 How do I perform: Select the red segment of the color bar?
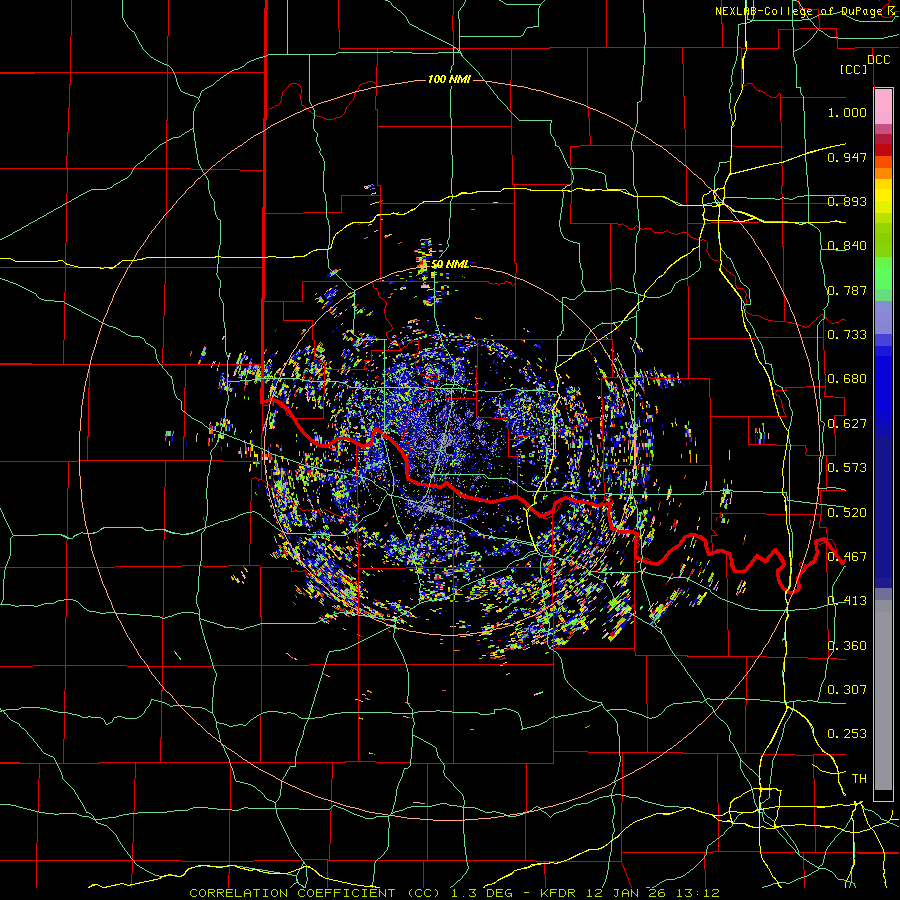point(883,150)
